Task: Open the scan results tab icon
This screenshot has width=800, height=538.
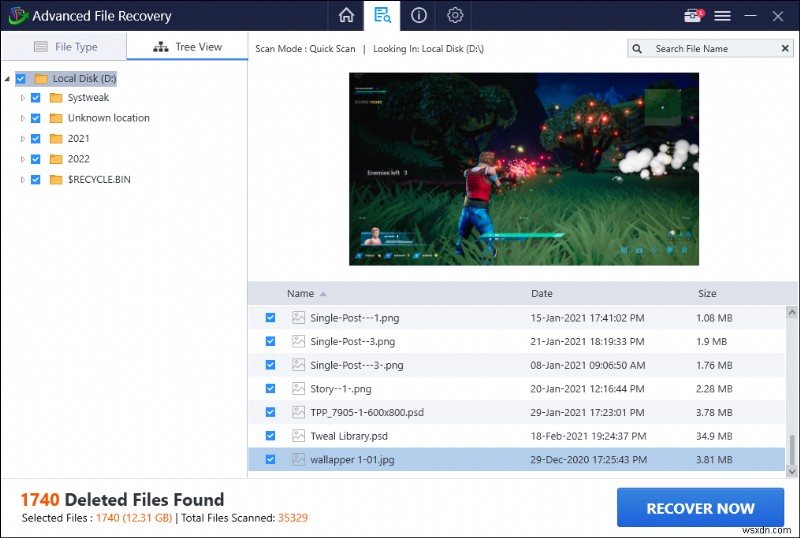Action: click(382, 15)
